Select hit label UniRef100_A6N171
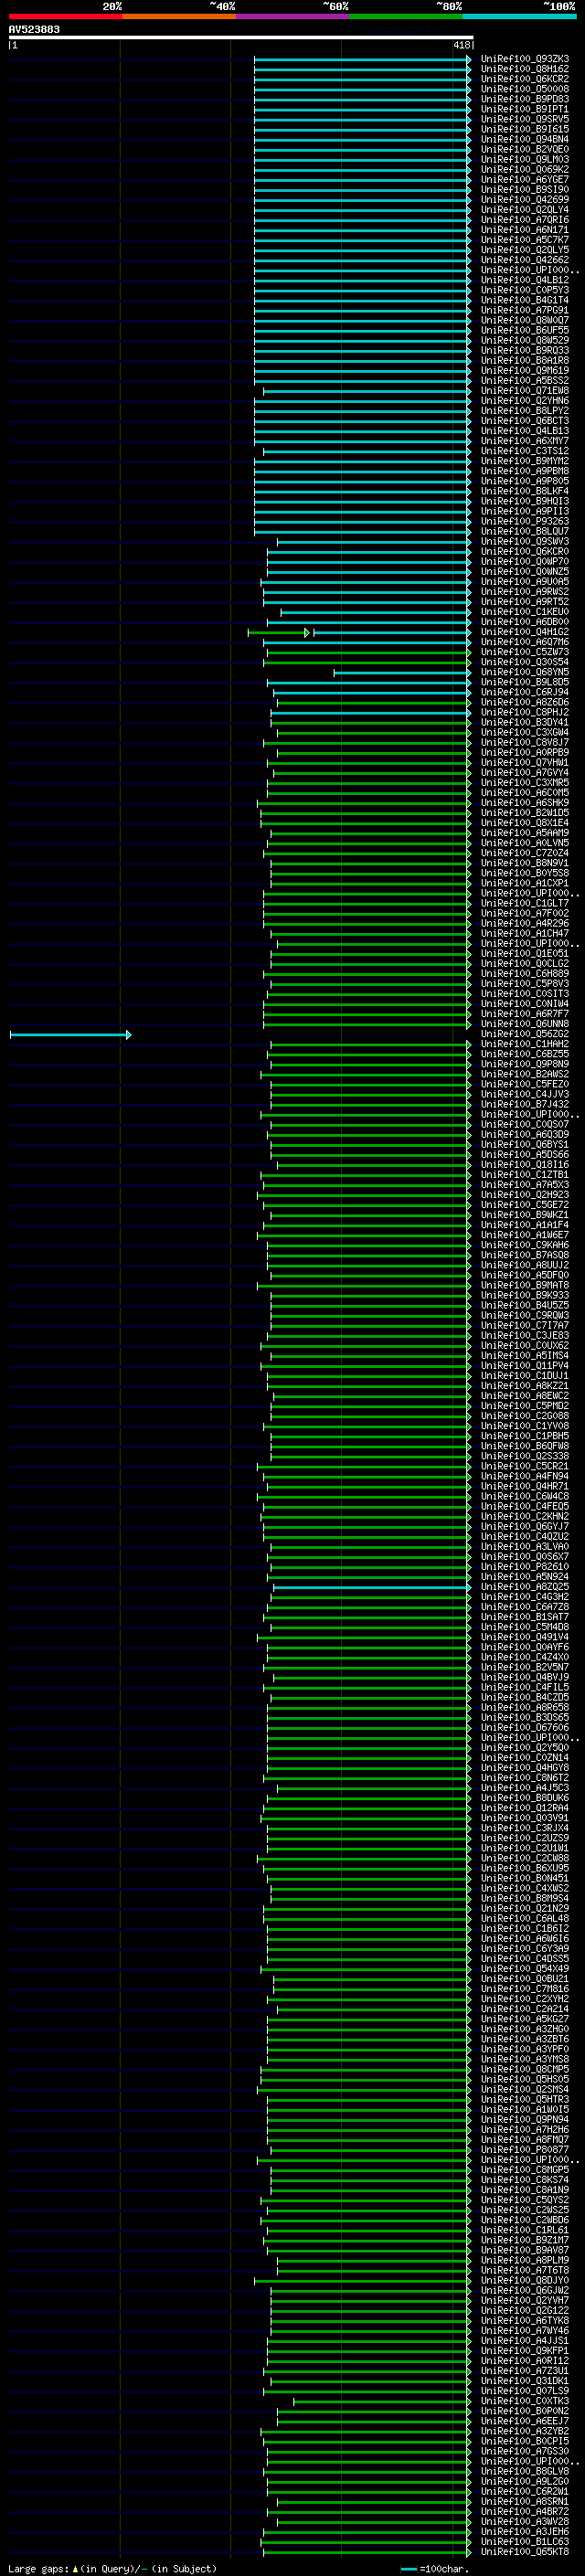 click(525, 230)
